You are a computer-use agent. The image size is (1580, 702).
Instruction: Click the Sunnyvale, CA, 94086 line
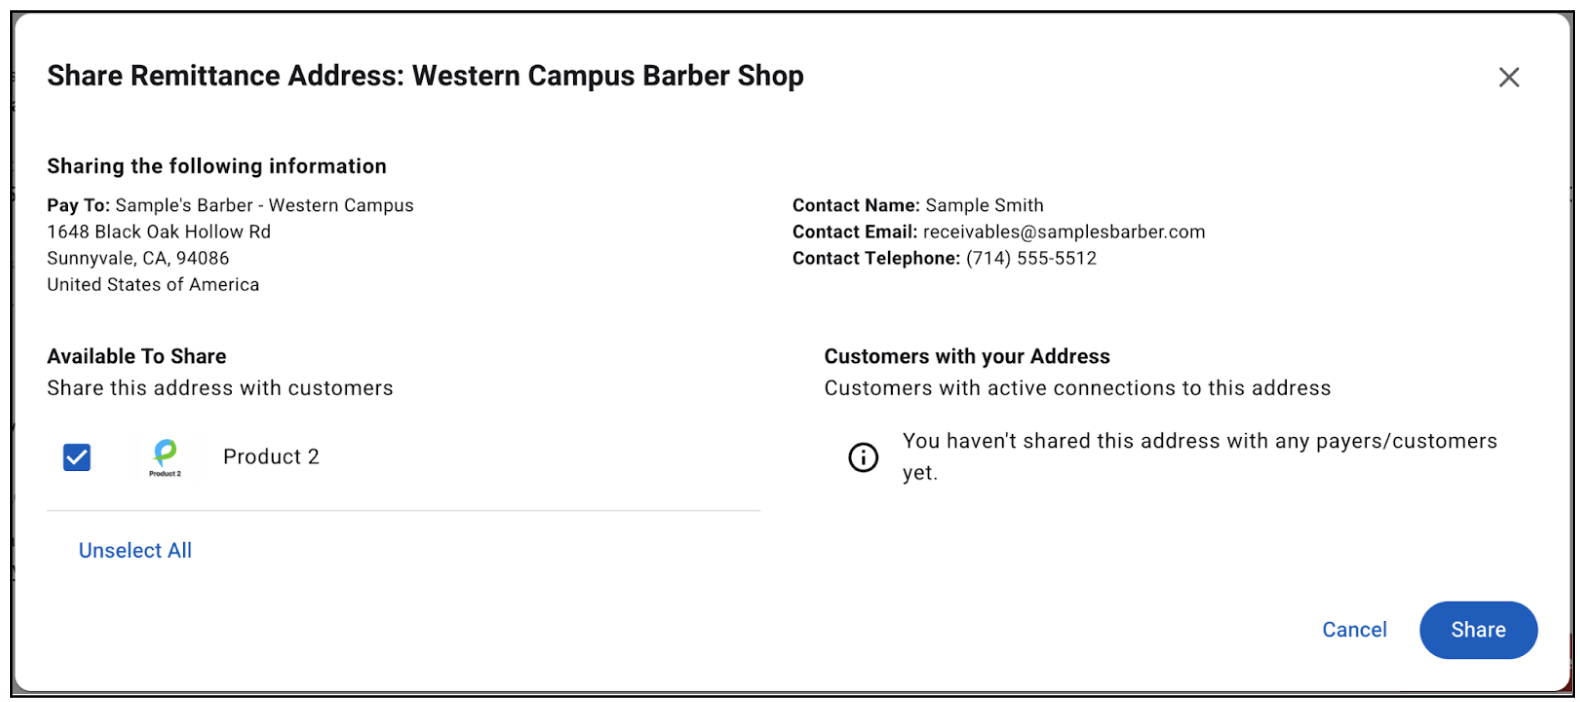(x=138, y=258)
